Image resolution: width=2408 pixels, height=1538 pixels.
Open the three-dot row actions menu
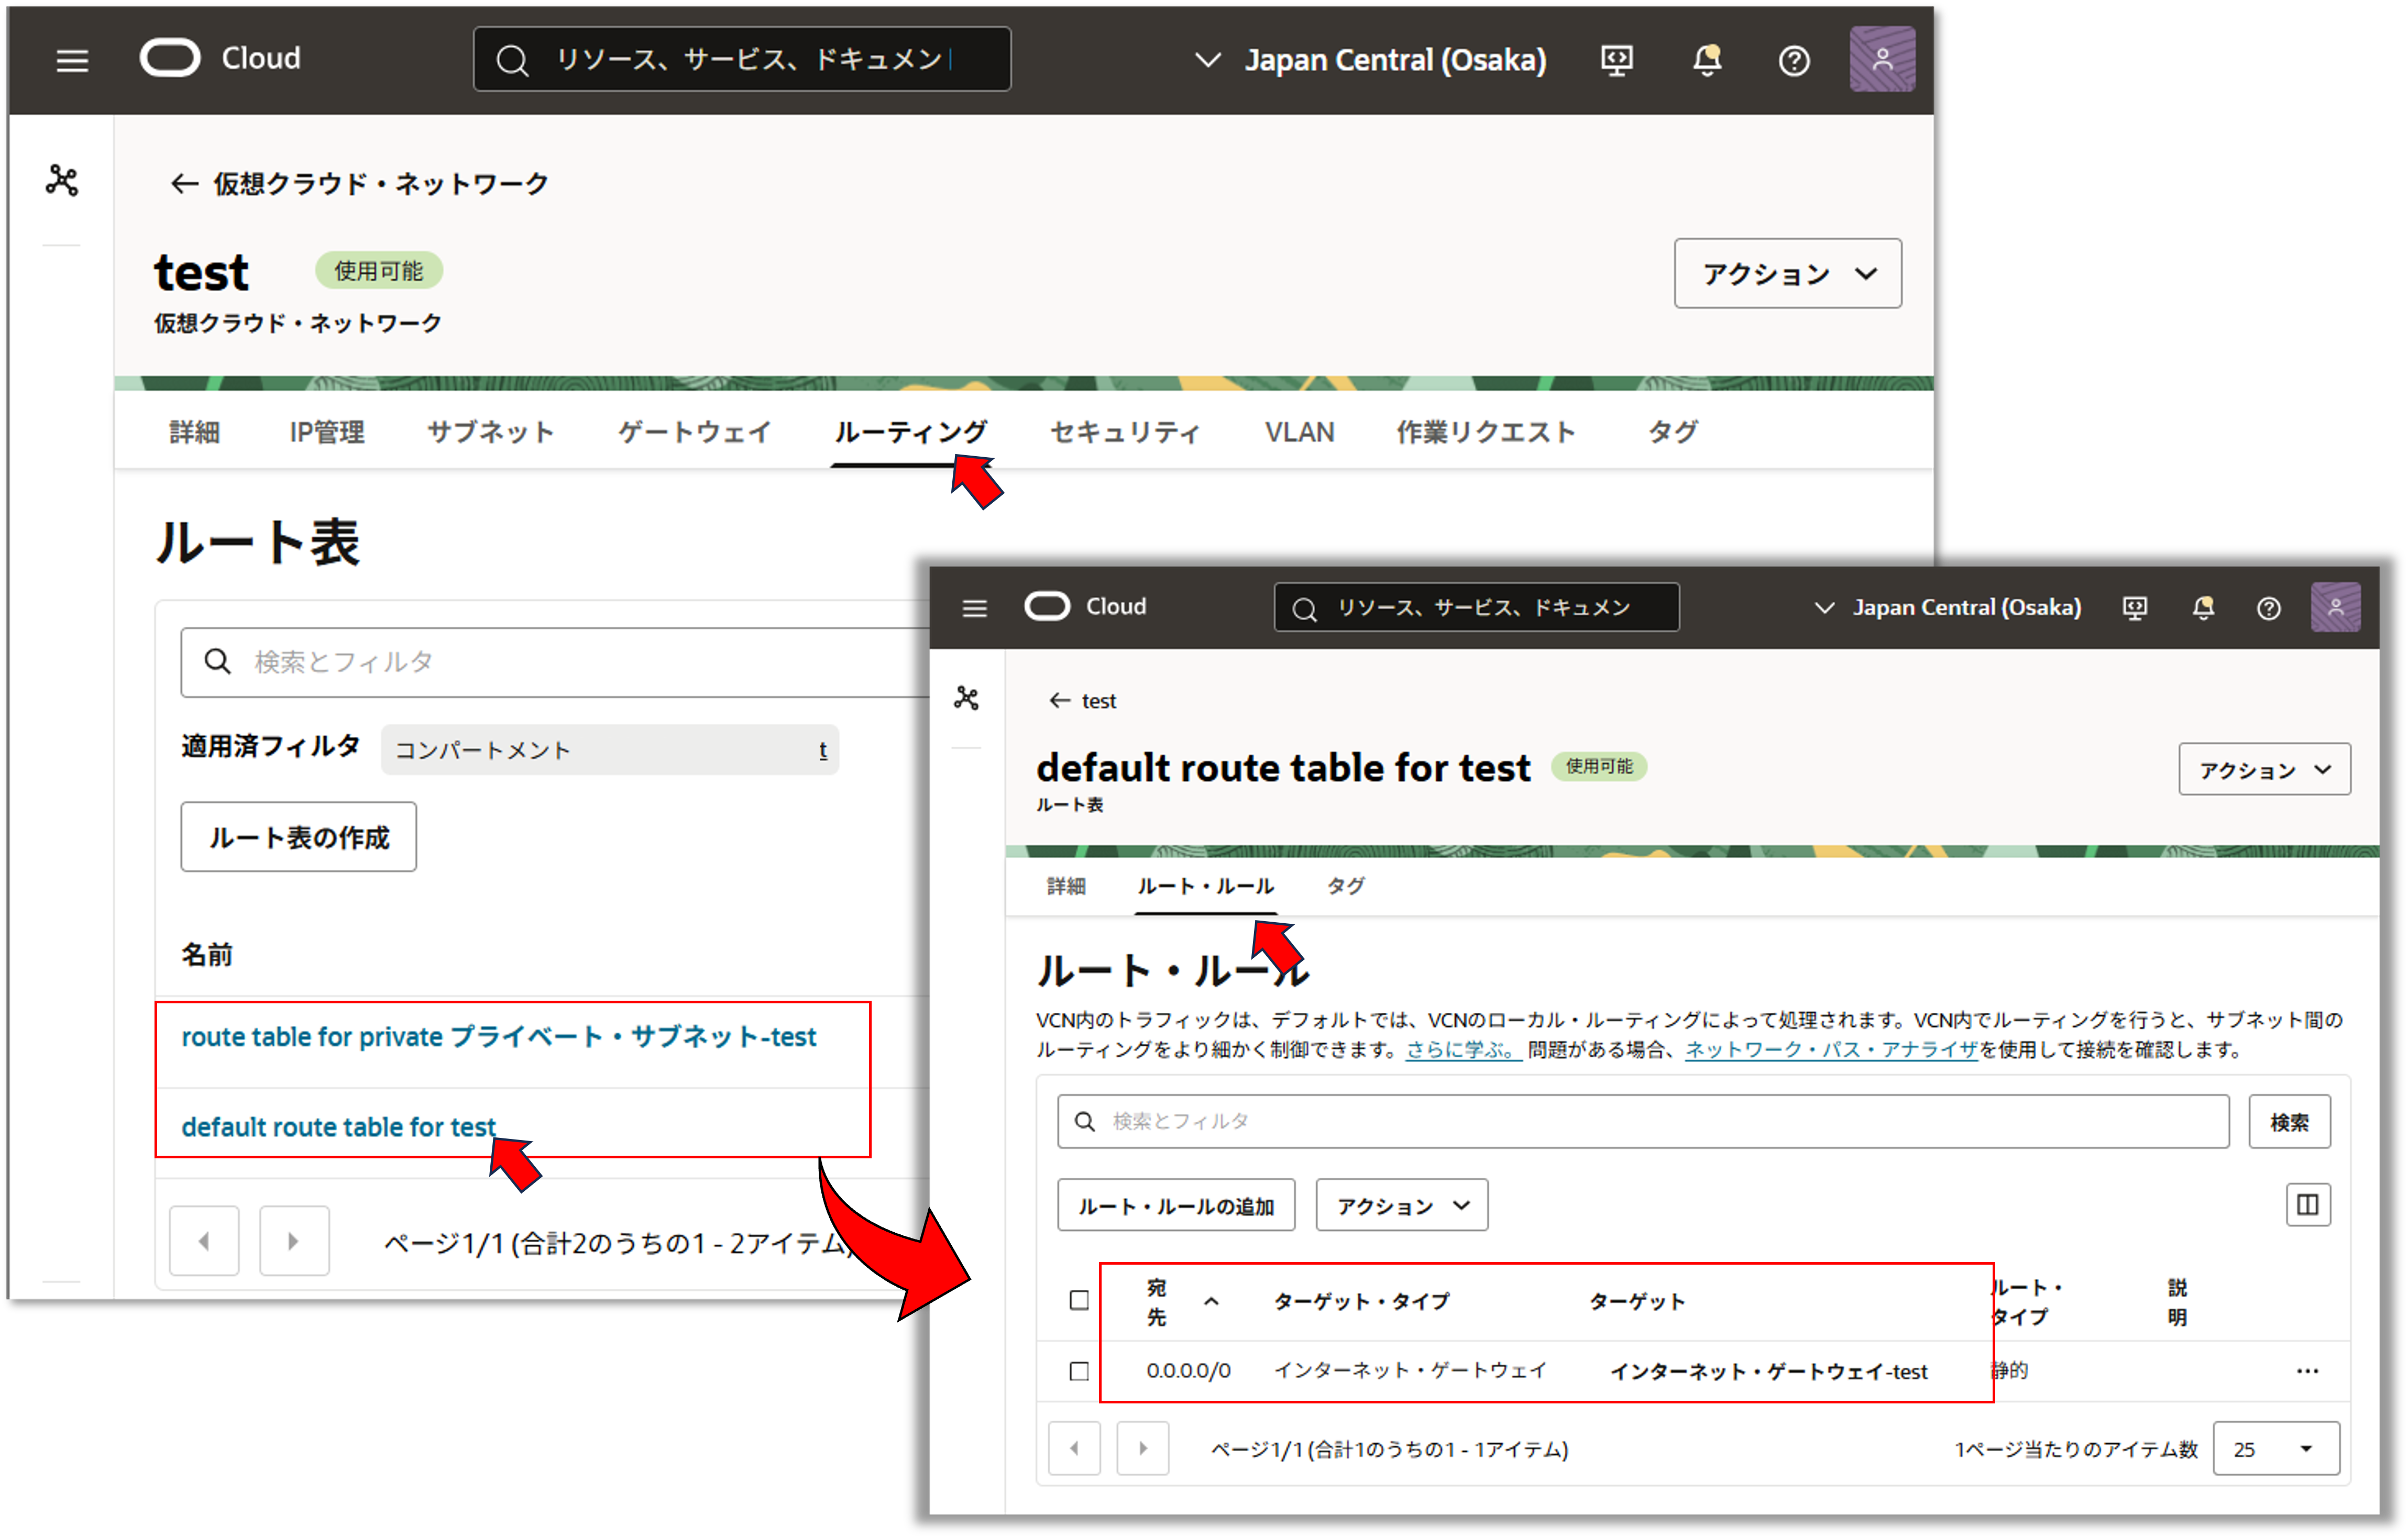pos(2307,1371)
